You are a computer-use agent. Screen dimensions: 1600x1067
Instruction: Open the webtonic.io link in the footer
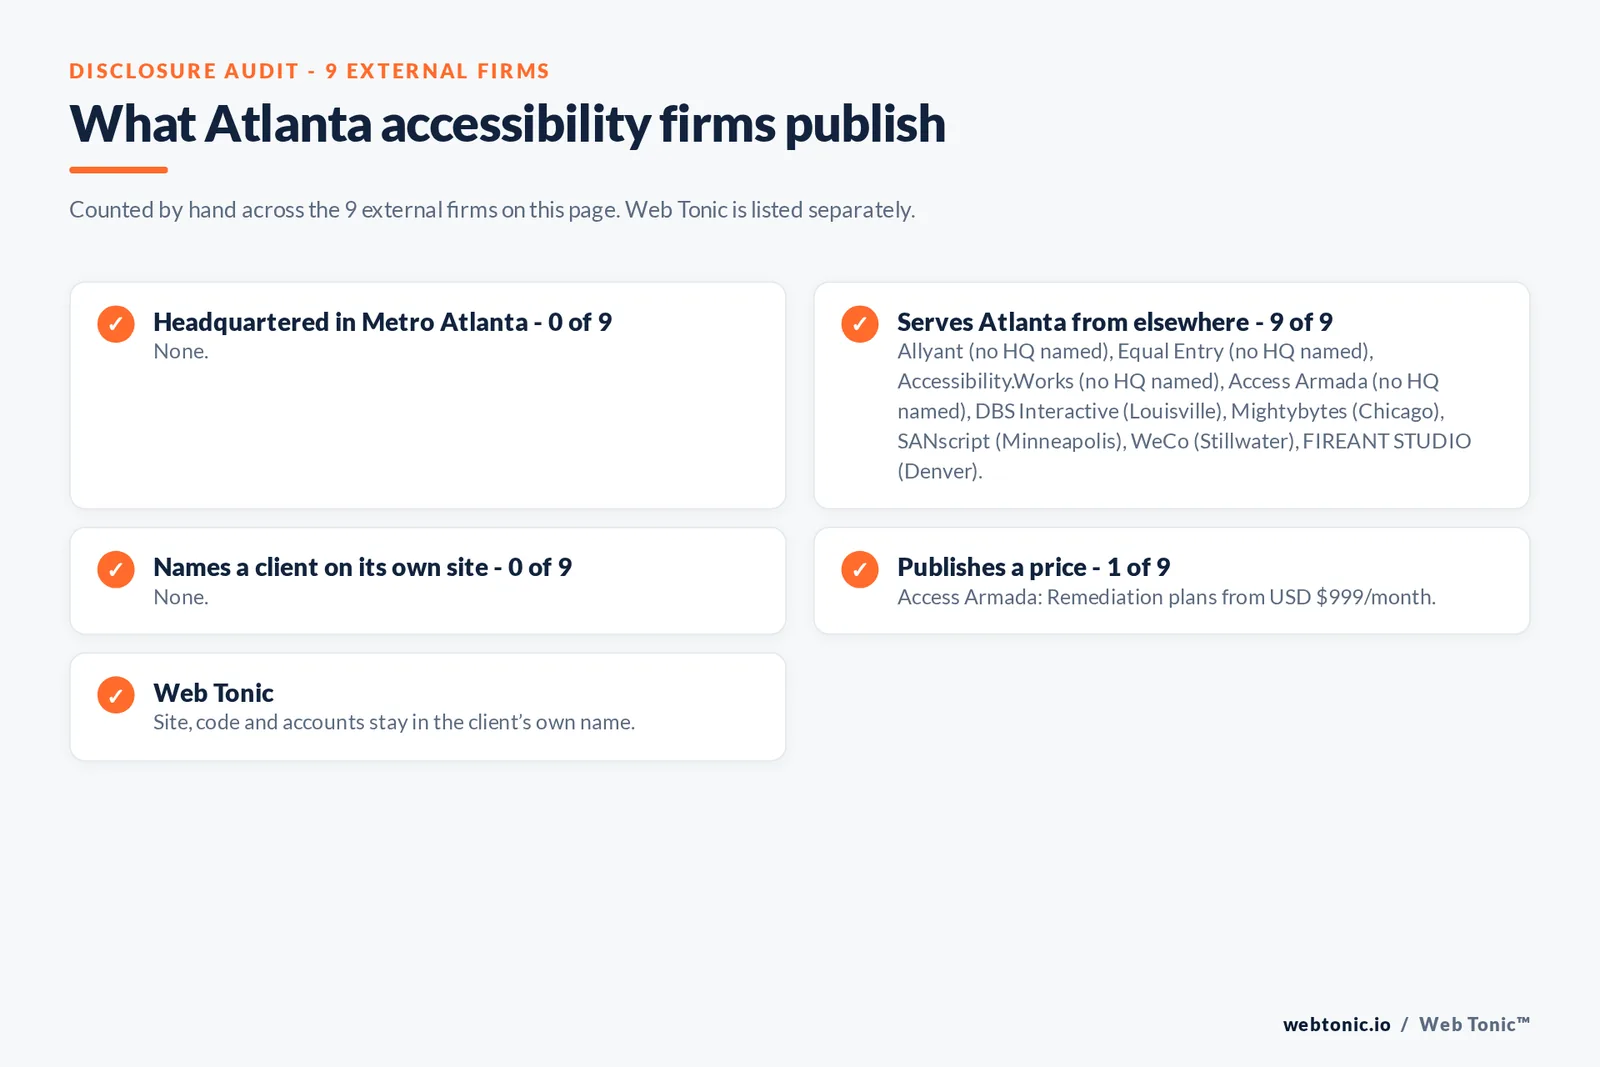[x=1336, y=1024]
